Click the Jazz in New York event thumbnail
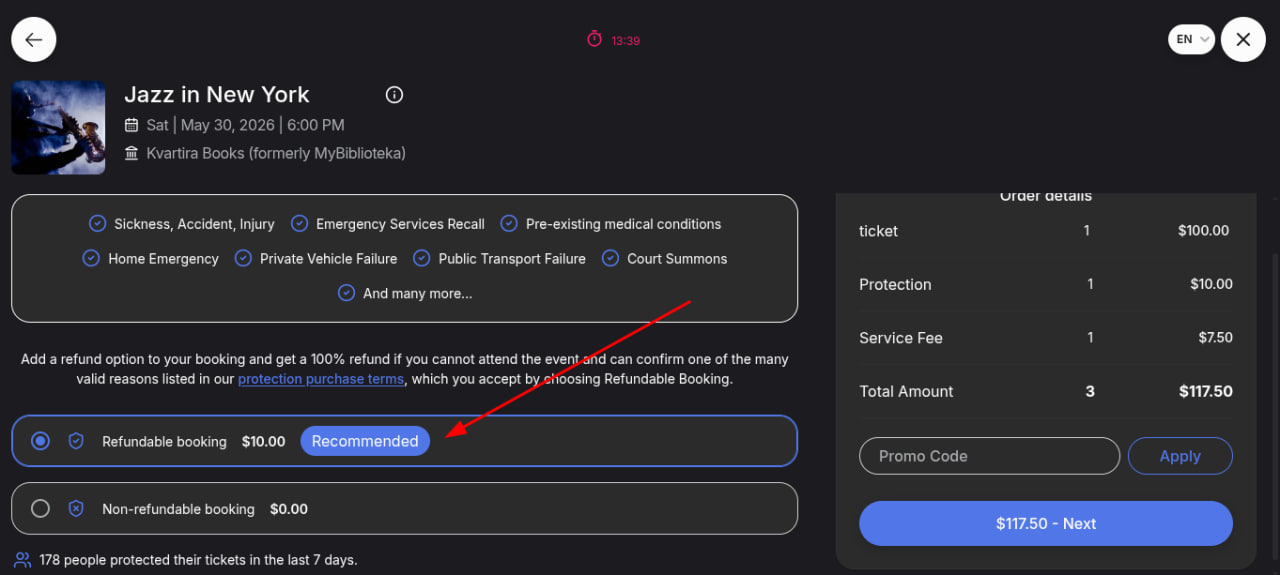This screenshot has width=1280, height=575. (58, 128)
